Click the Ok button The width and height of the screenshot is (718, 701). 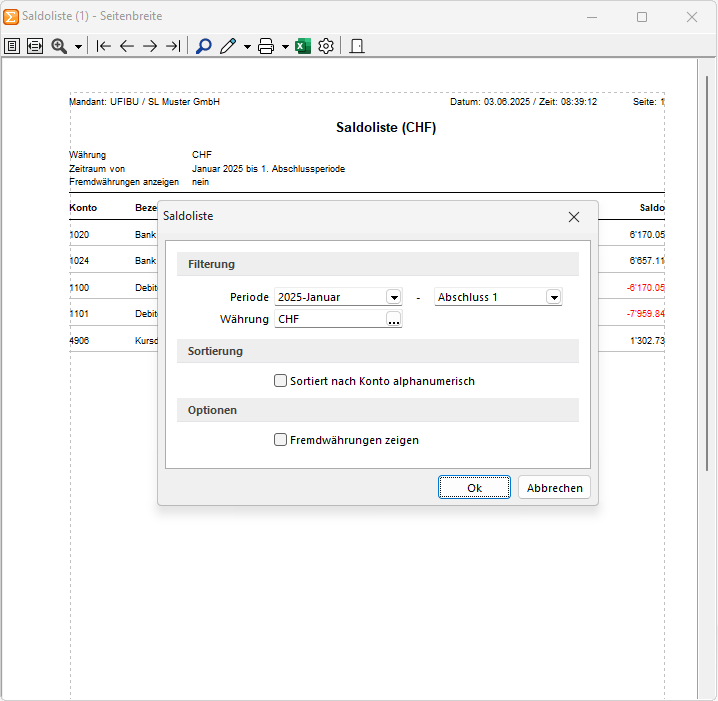point(474,488)
